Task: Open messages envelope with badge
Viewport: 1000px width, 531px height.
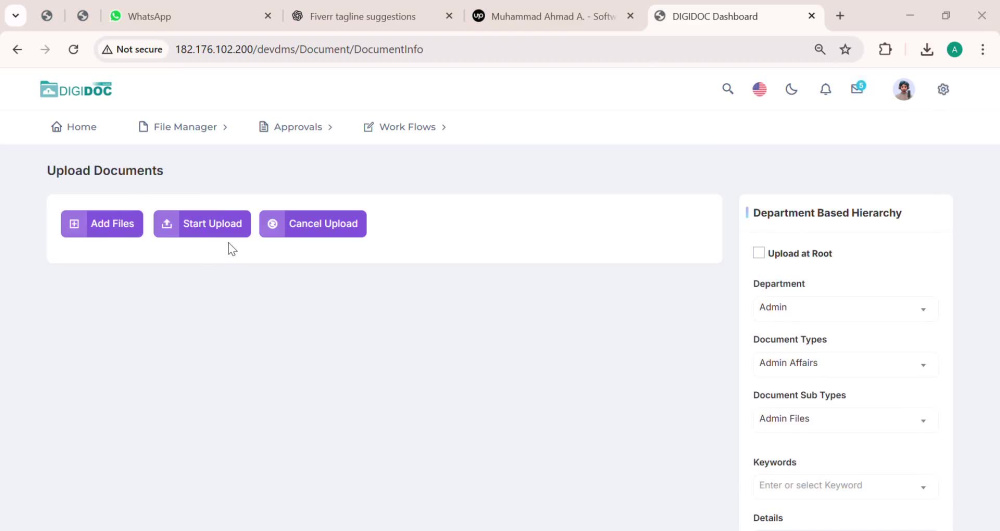Action: 858,88
